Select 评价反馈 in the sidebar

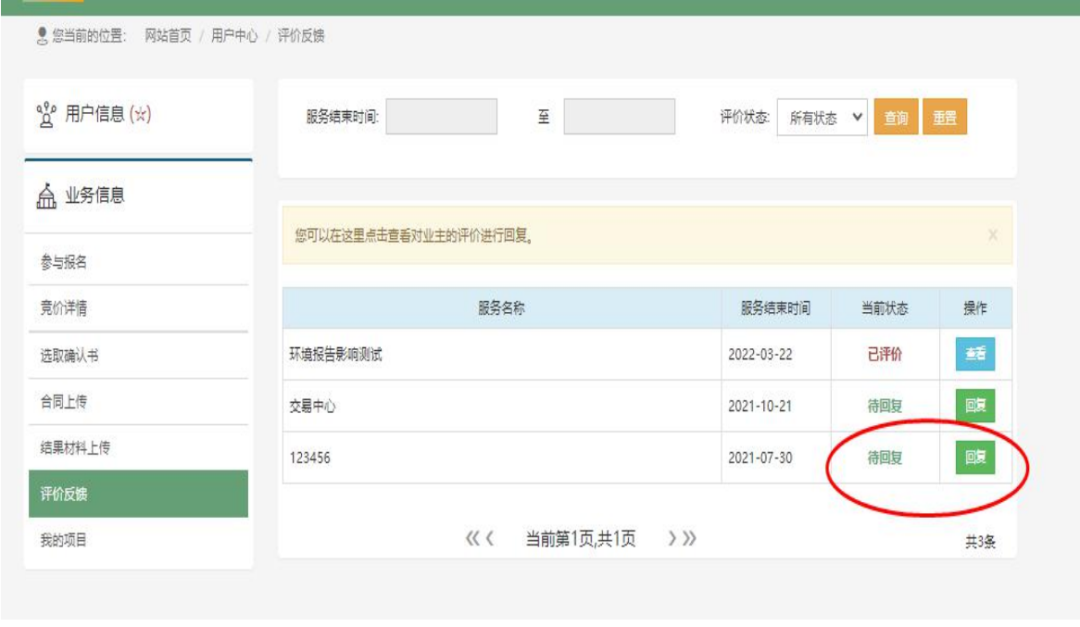tap(138, 494)
